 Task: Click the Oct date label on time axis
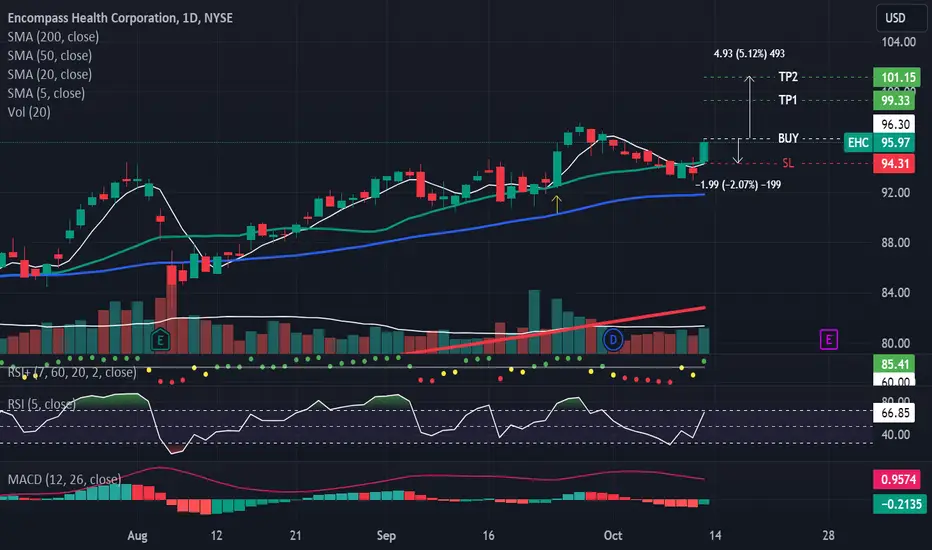coord(613,535)
